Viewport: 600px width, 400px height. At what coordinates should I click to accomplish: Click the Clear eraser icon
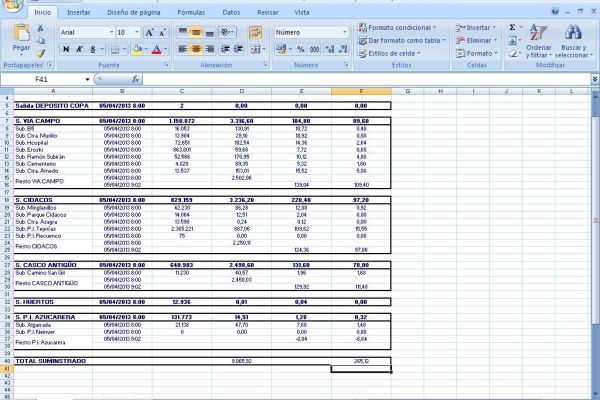512,53
